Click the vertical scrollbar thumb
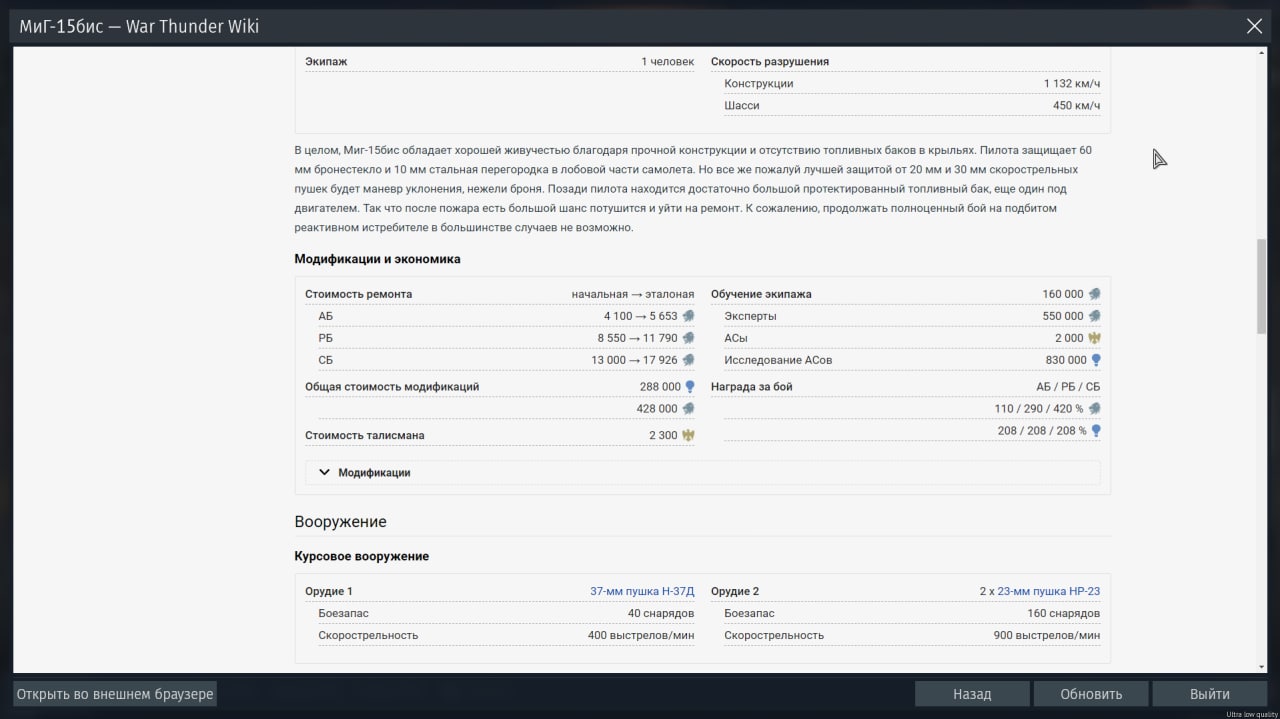Viewport: 1280px width, 719px height. click(x=1262, y=286)
